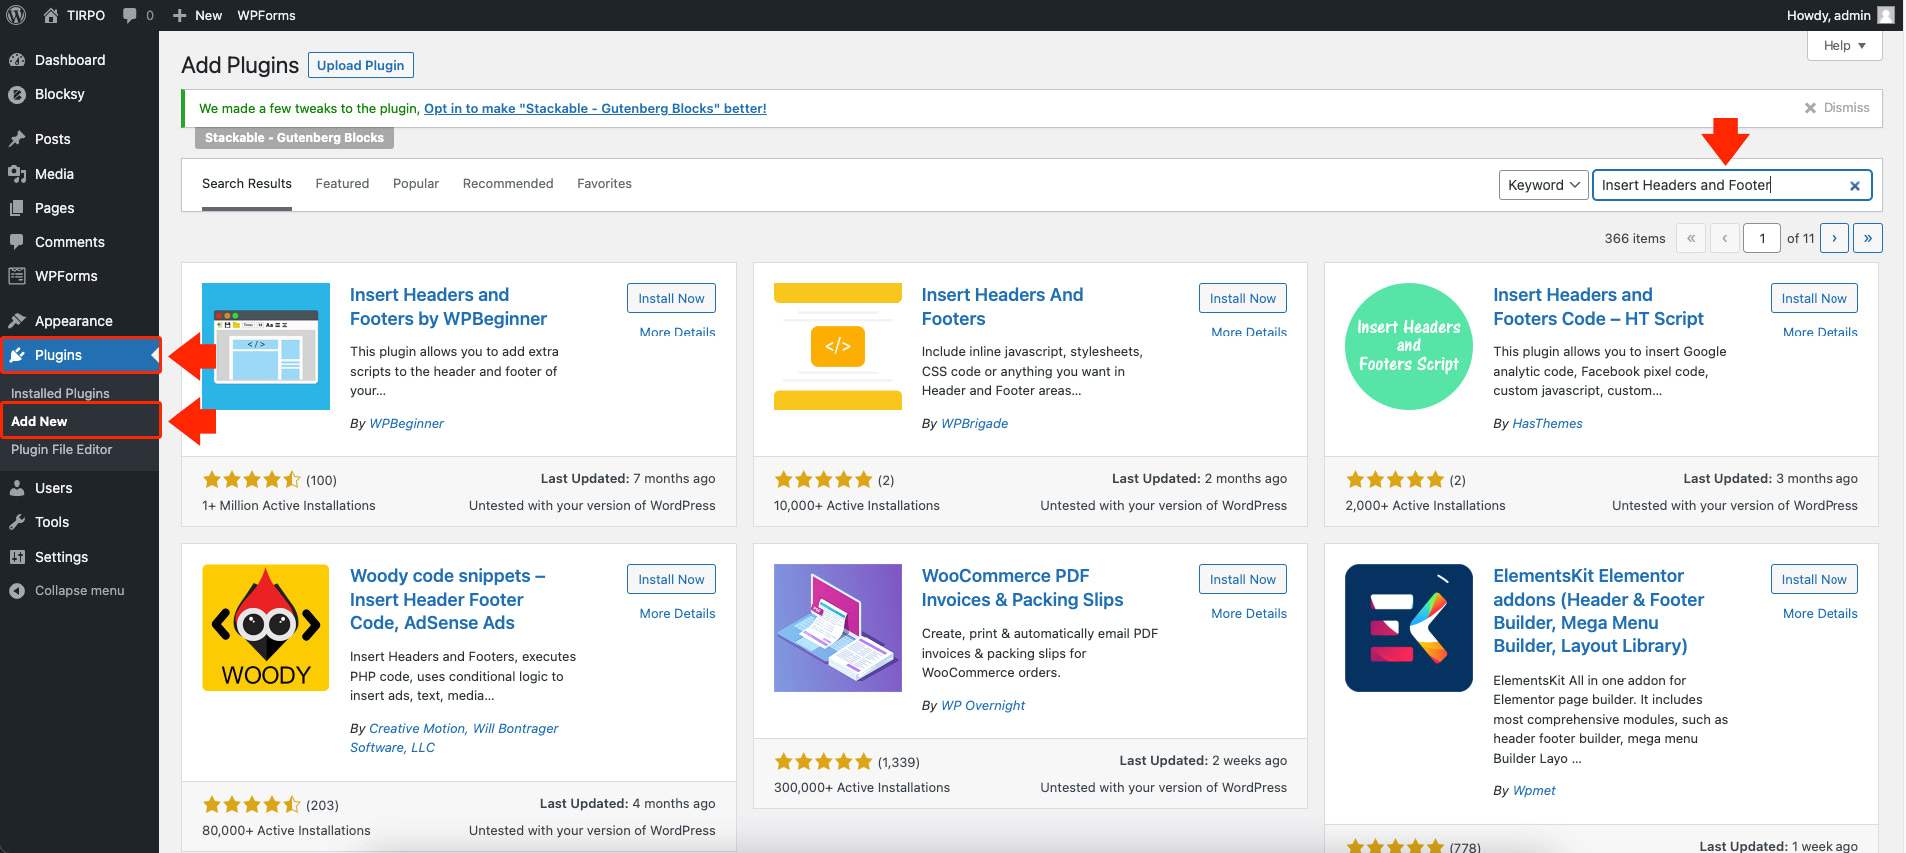Screen dimensions: 1906x853
Task: Click the Appearance paintbrush icon
Action: 17,321
